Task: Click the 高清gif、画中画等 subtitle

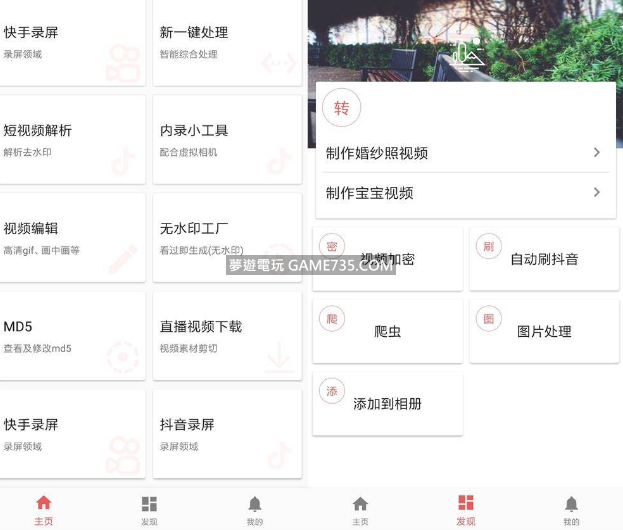Action: 41,250
